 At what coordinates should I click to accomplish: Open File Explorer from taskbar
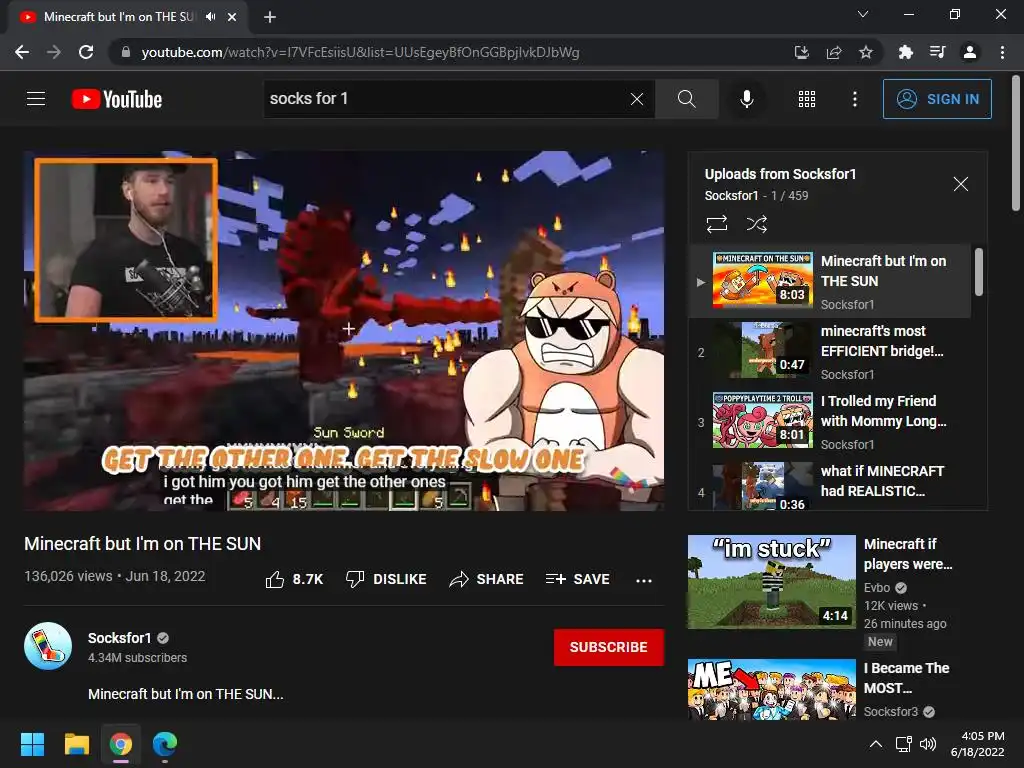(x=76, y=744)
